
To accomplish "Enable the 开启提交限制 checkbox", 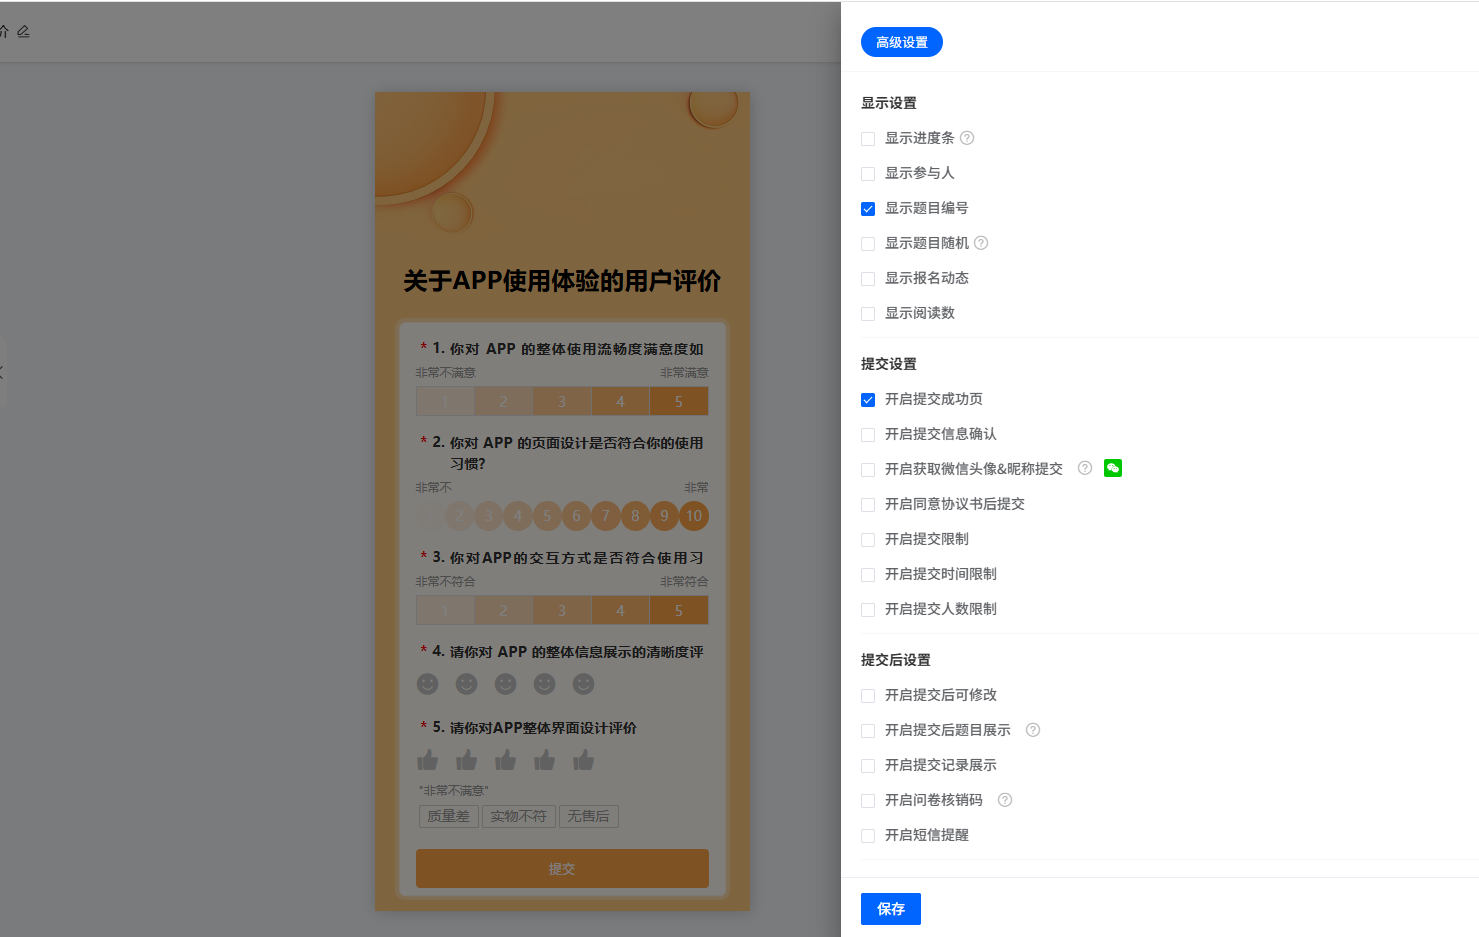I will [x=868, y=540].
